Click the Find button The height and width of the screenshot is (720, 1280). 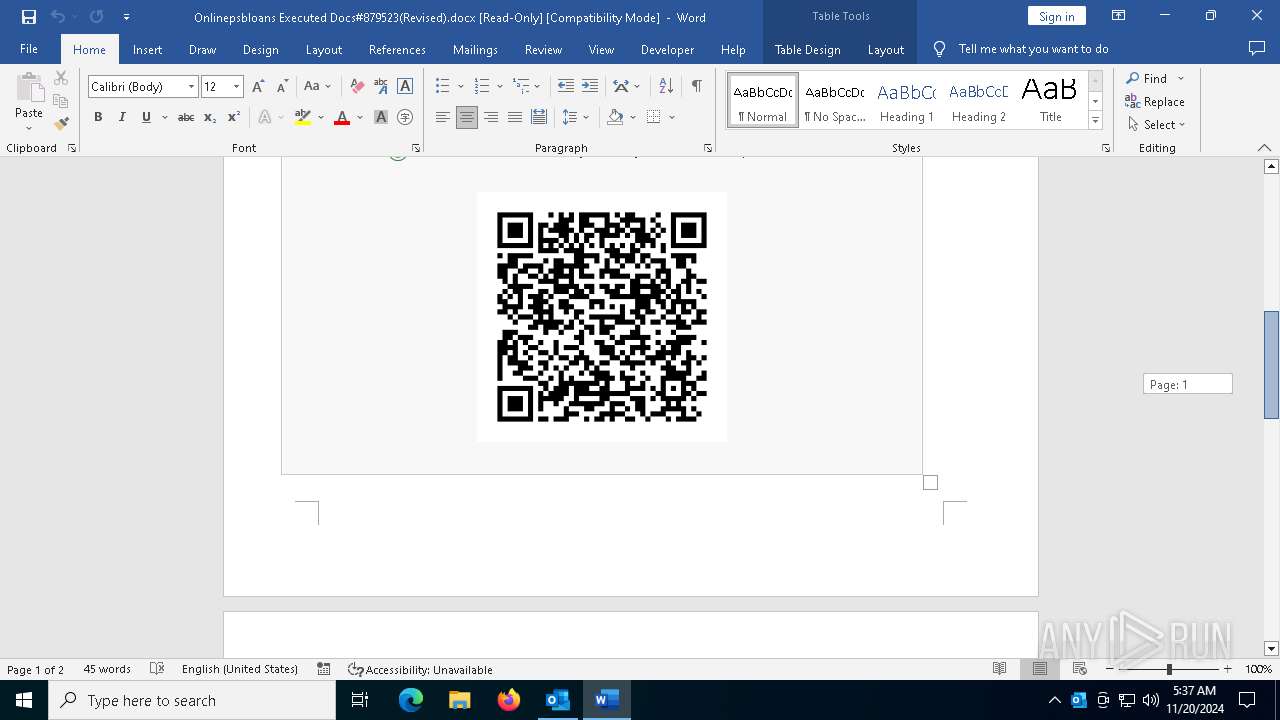pos(1146,78)
